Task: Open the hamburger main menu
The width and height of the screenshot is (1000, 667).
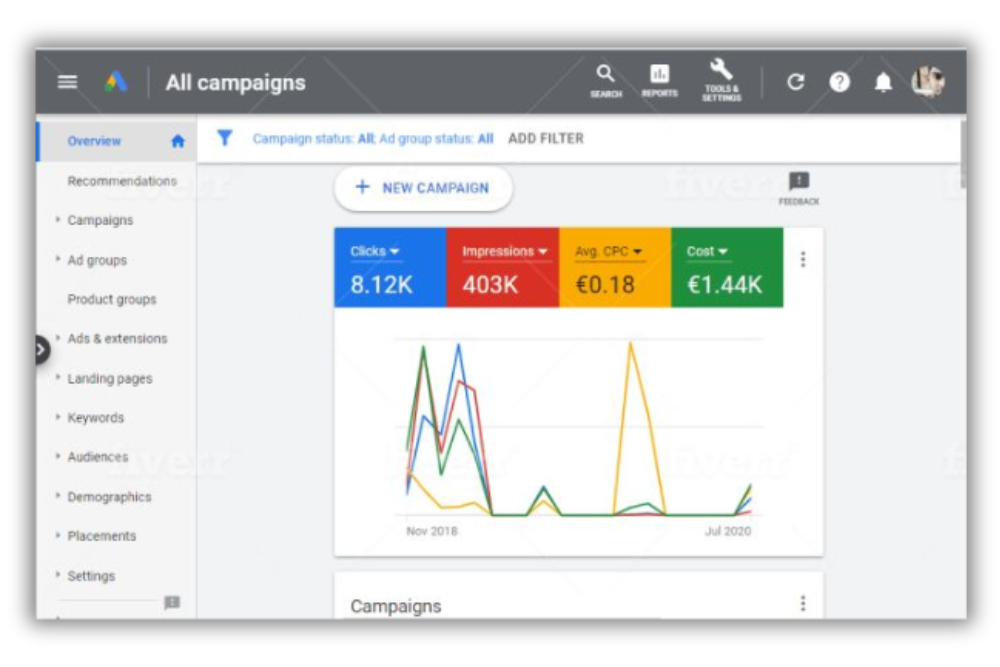Action: (67, 83)
